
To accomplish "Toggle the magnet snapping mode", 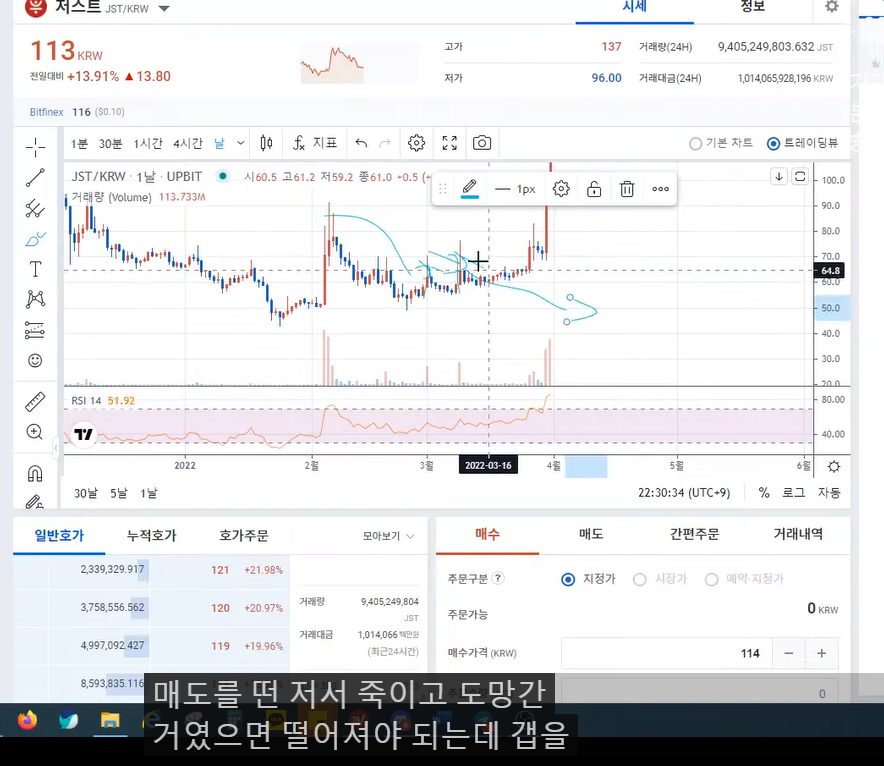I will [35, 473].
